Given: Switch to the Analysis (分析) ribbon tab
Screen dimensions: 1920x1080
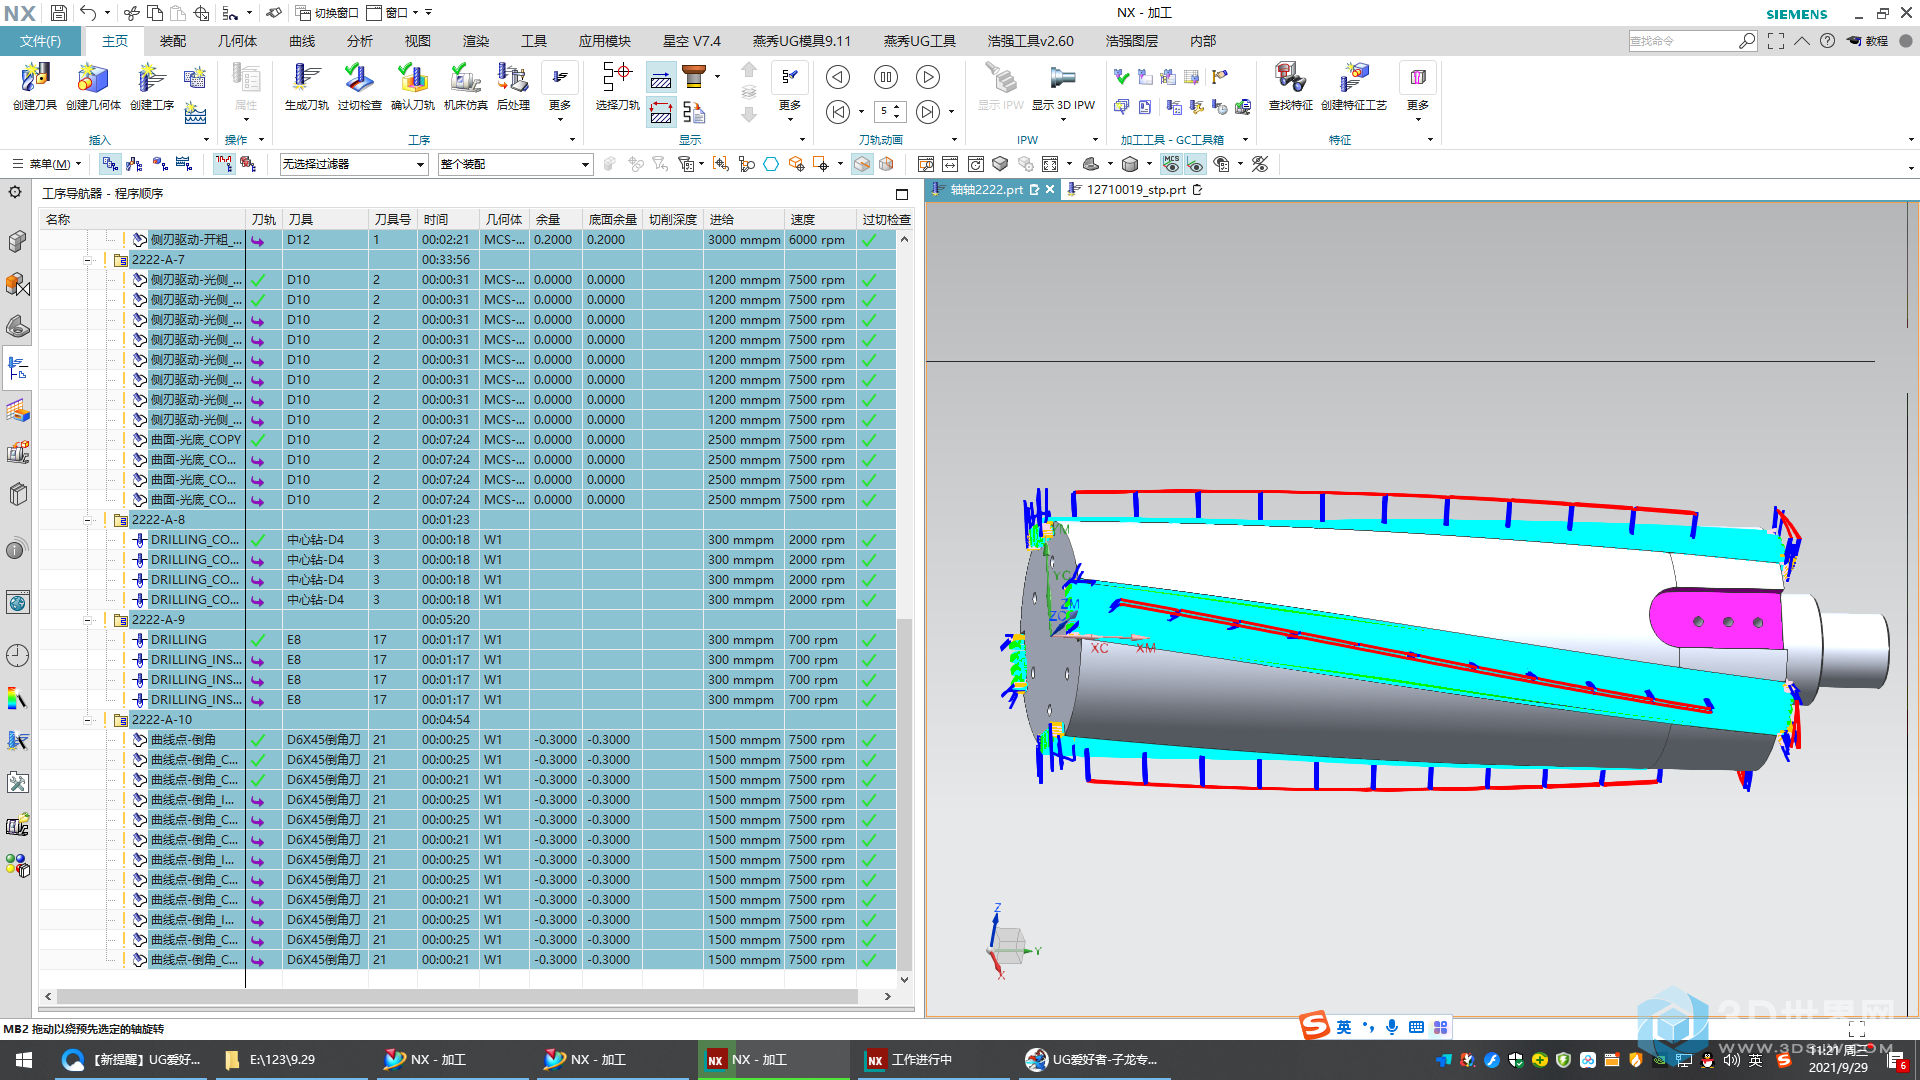Looking at the screenshot, I should click(360, 41).
